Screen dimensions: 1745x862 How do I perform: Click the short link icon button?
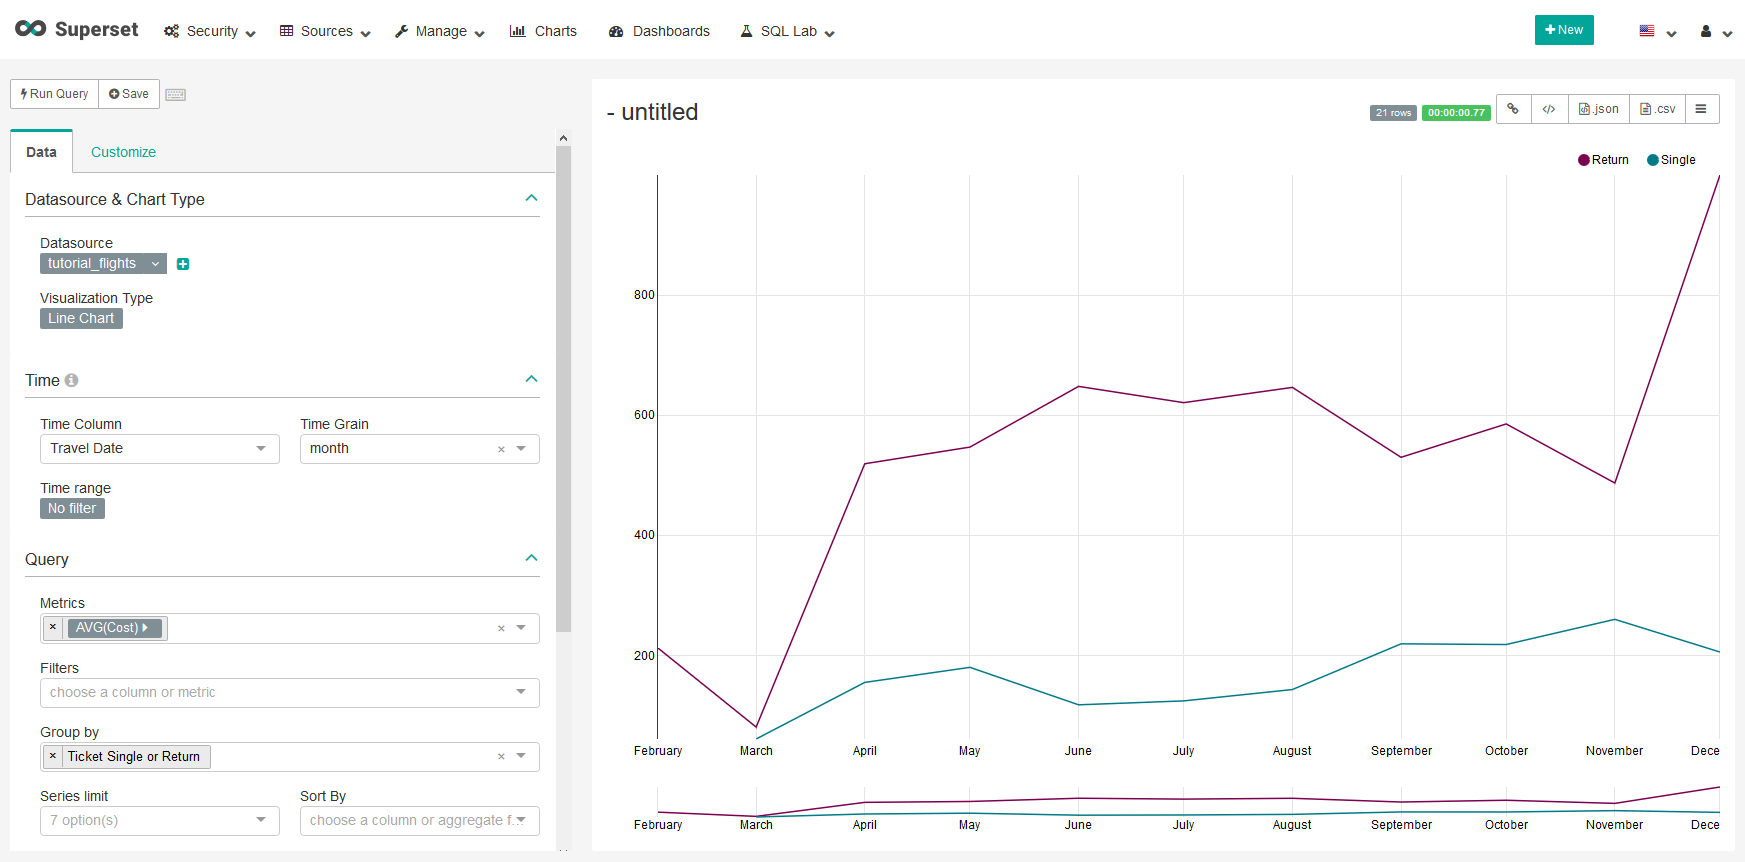pos(1513,109)
